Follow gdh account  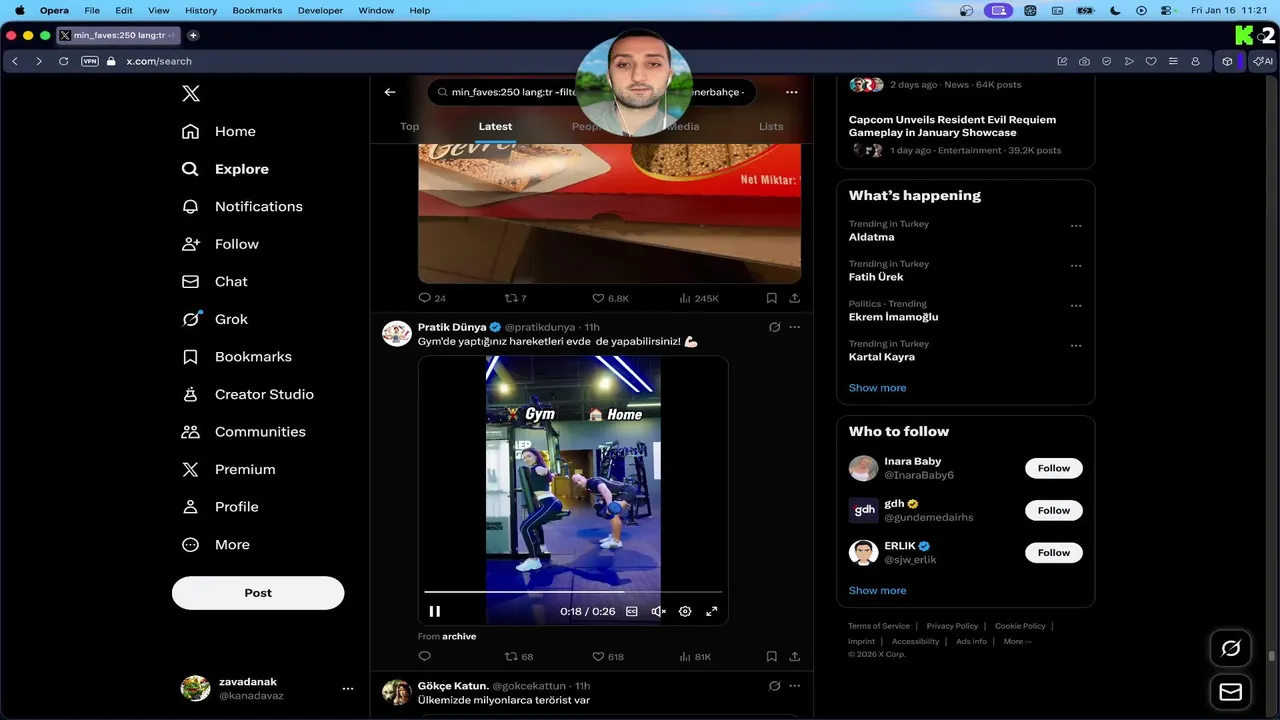1054,510
